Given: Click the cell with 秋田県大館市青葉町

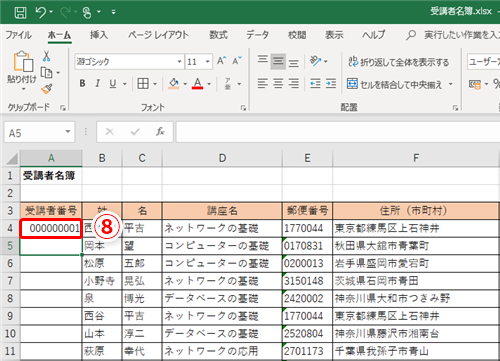Looking at the screenshot, I should [x=416, y=246].
